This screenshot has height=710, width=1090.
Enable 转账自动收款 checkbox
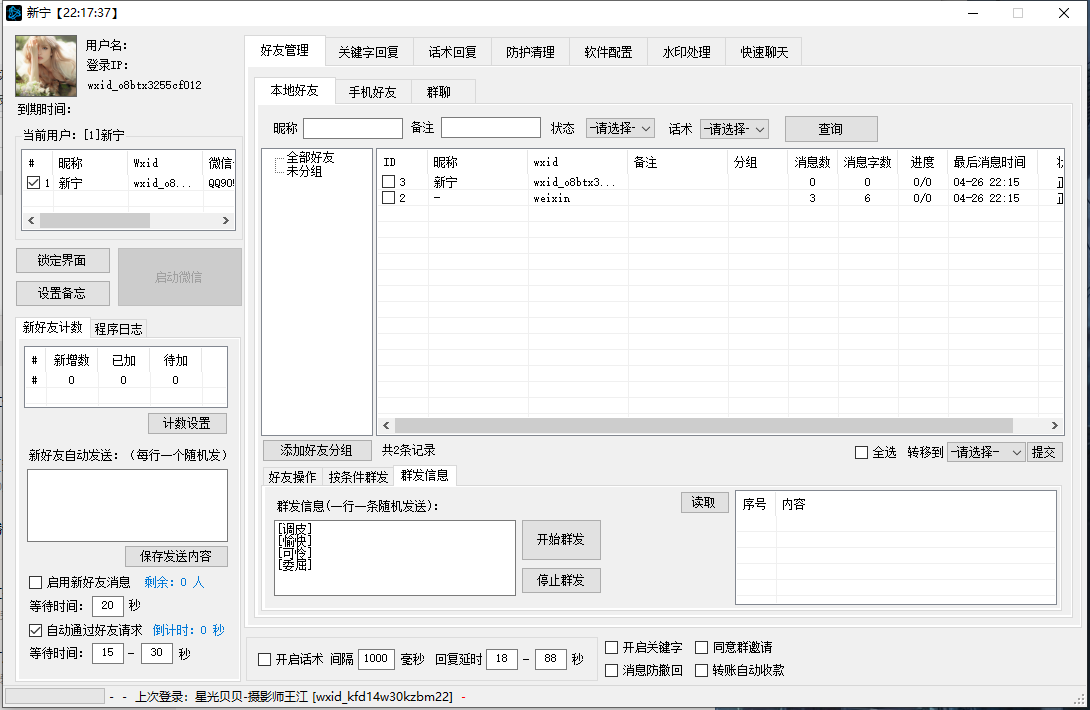[701, 670]
